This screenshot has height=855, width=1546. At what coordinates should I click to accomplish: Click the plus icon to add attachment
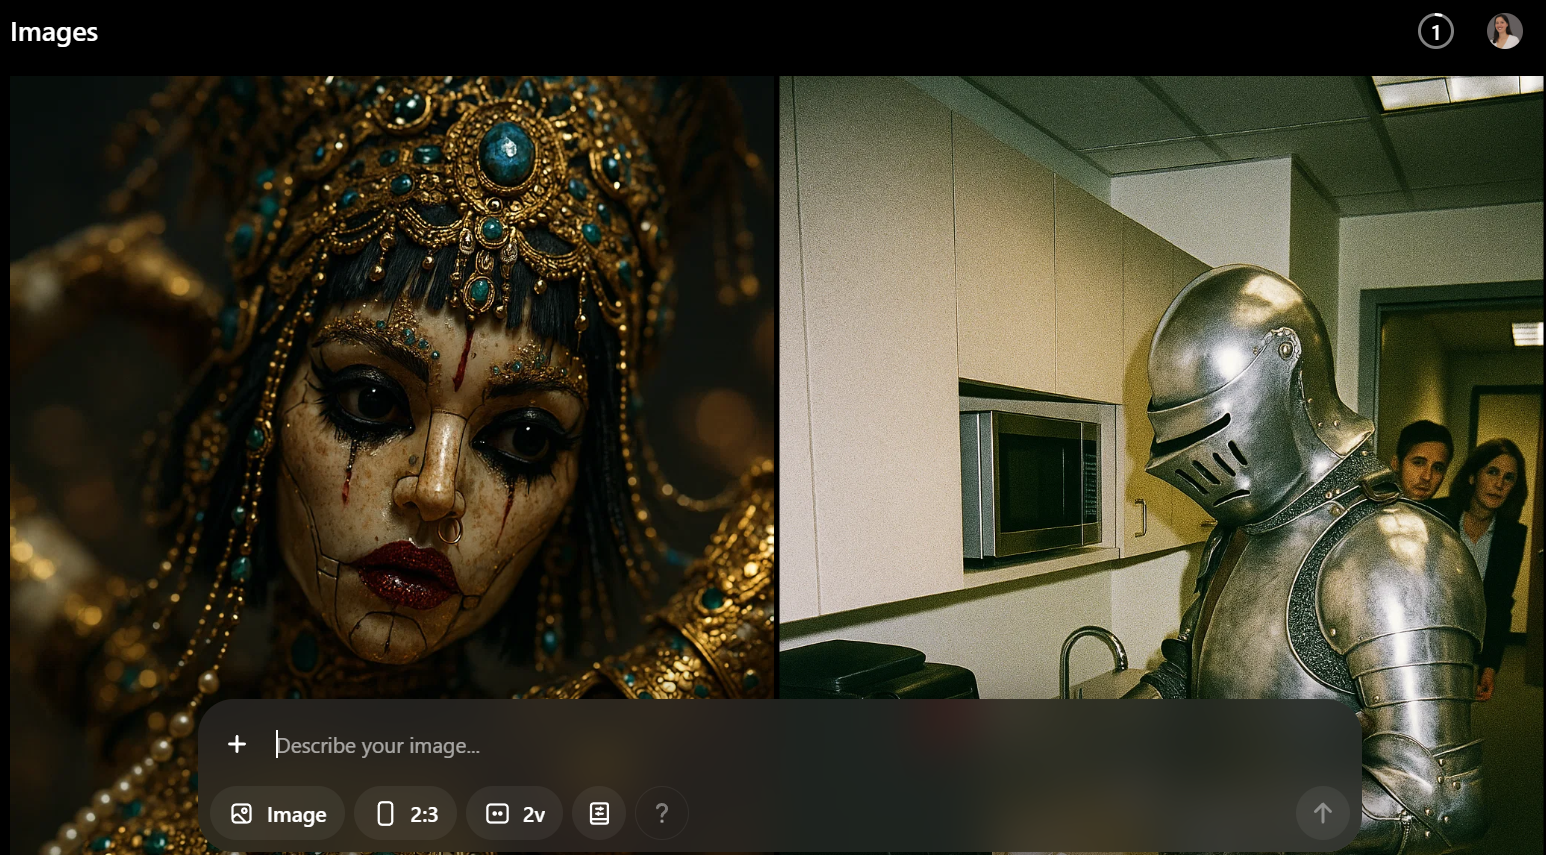pos(237,744)
